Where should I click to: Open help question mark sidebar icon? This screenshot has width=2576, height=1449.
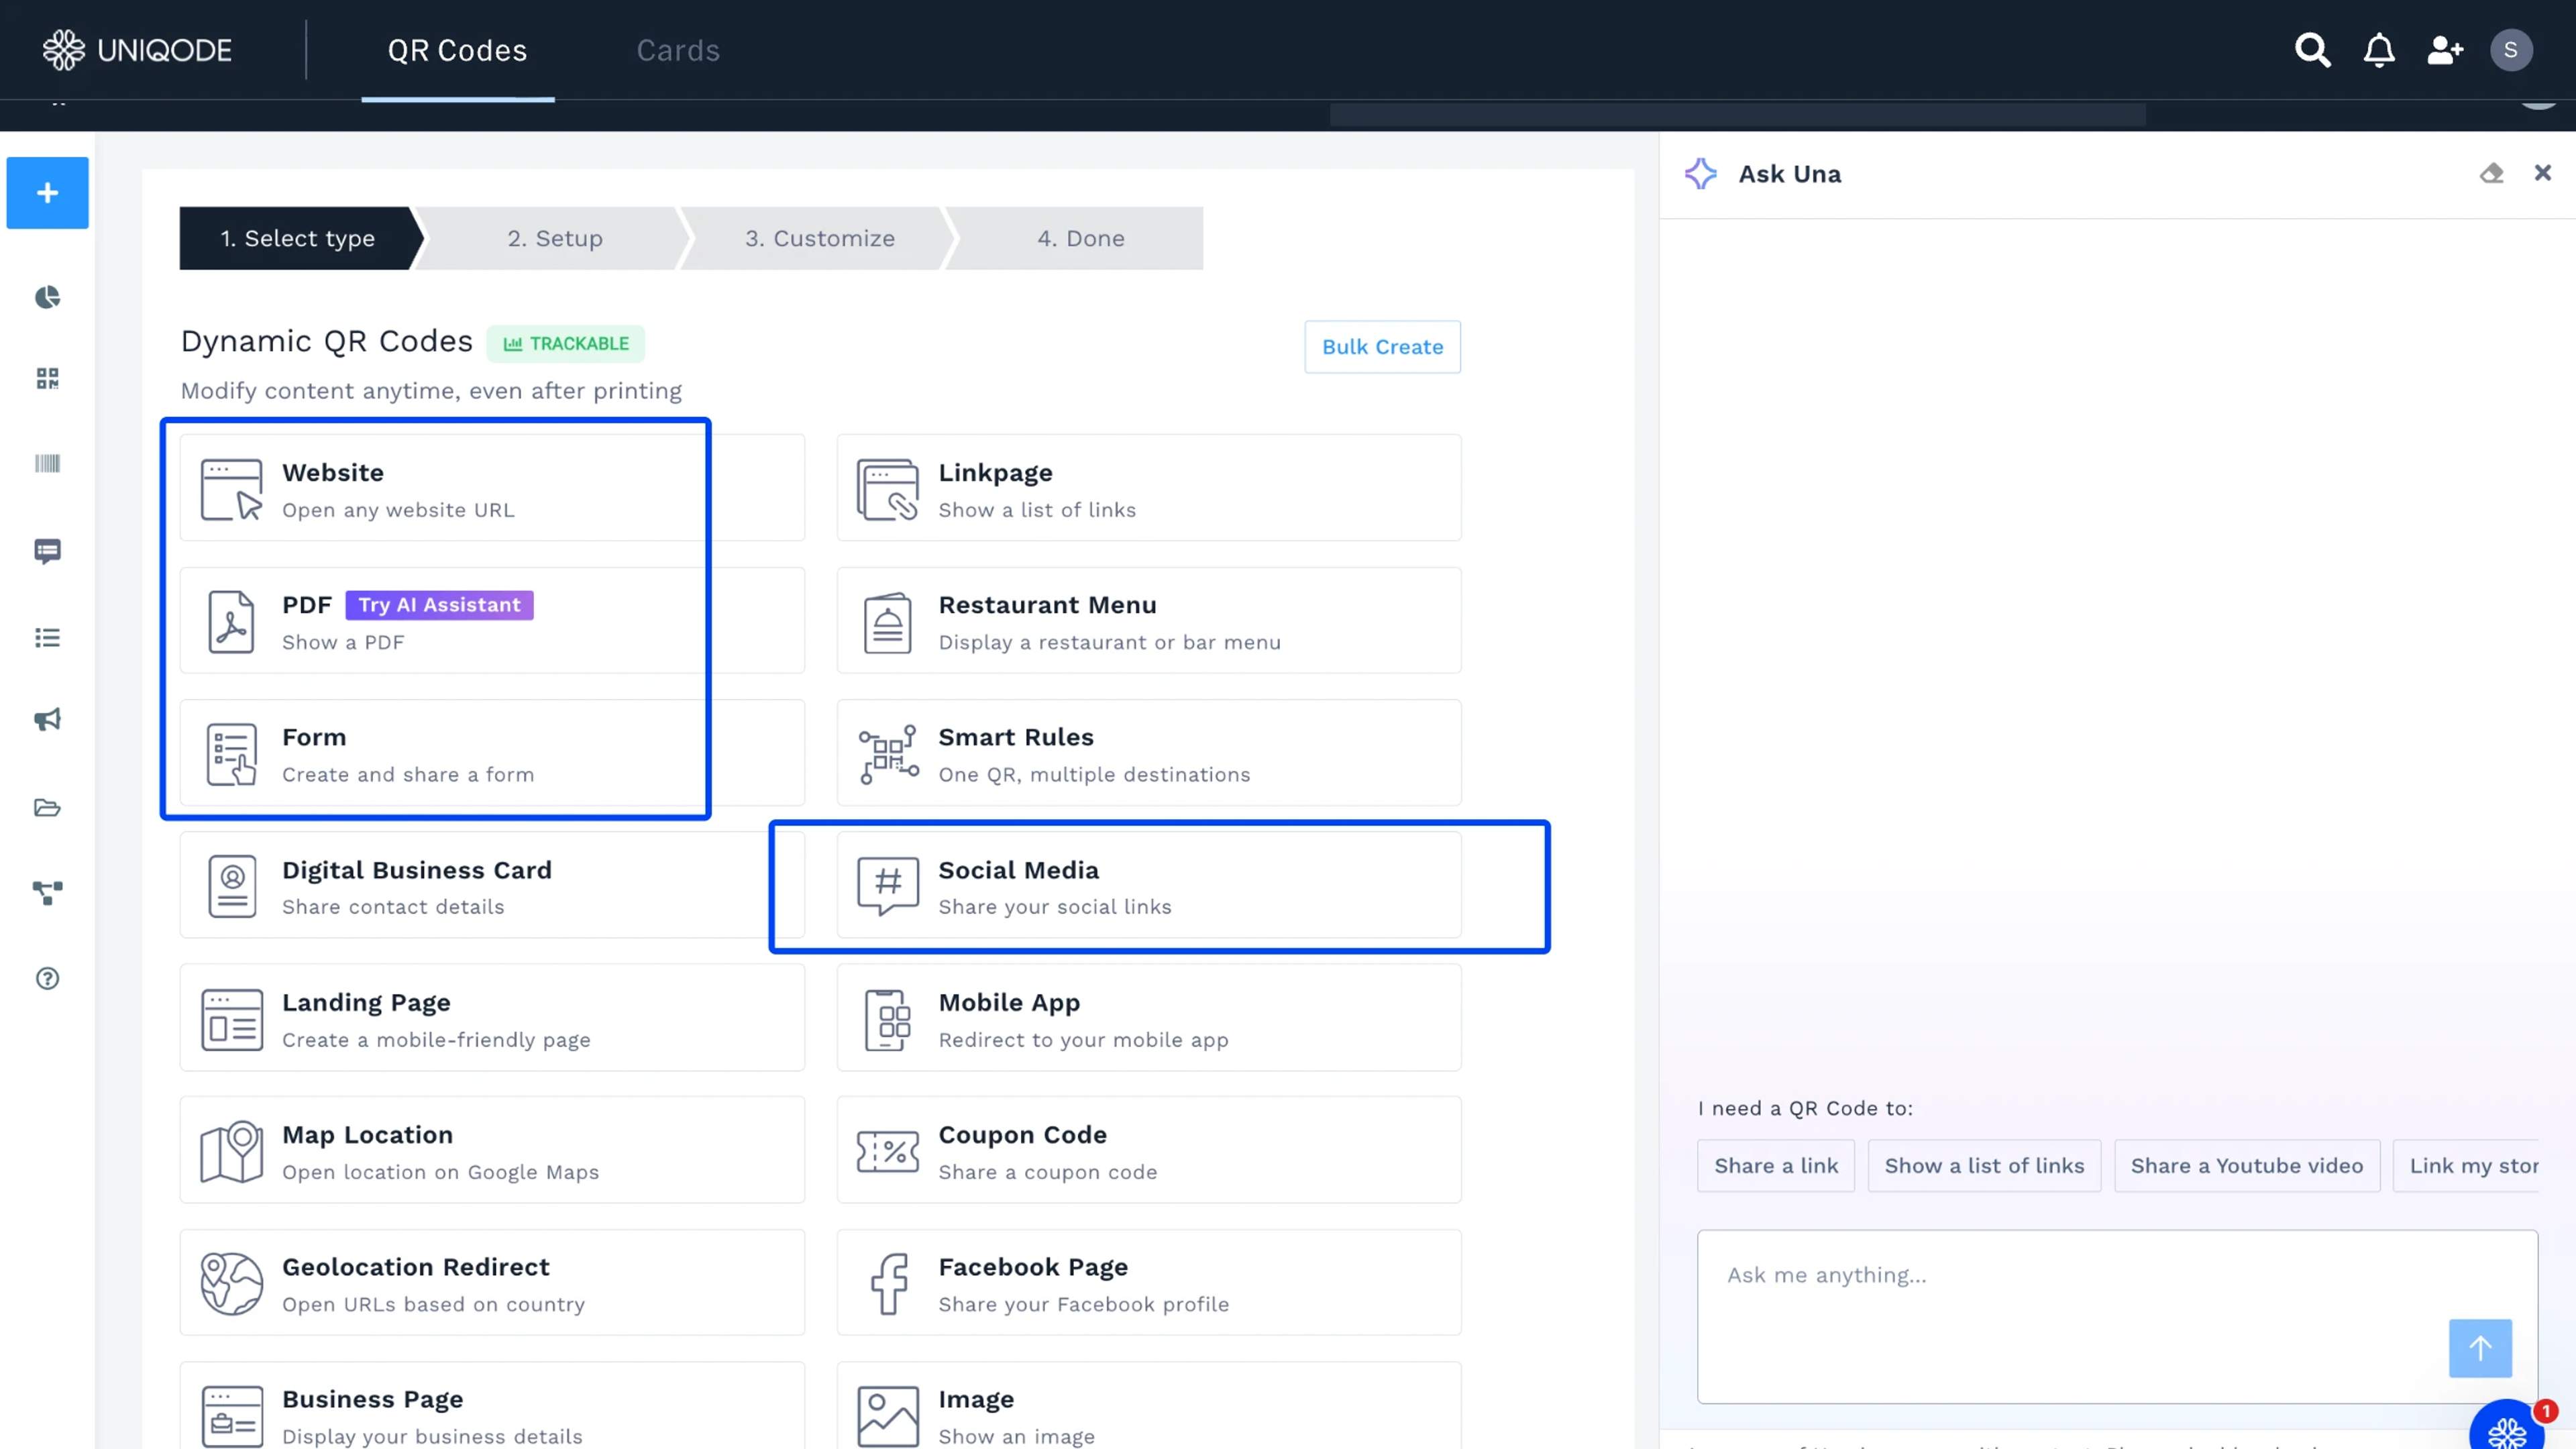47,978
